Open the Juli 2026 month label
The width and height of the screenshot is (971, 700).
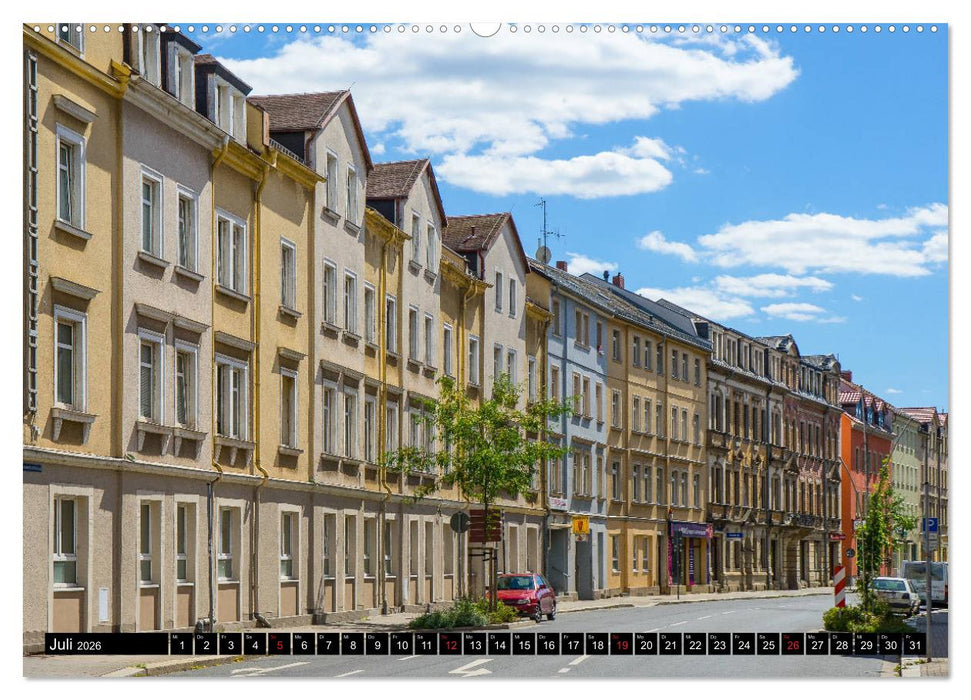(x=60, y=644)
